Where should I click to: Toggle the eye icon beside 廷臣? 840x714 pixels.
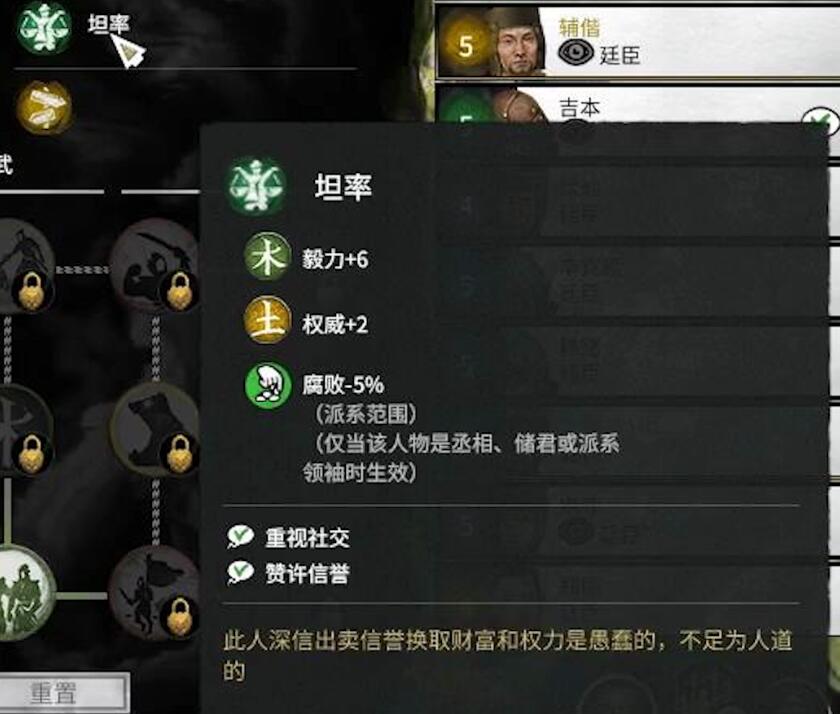click(575, 52)
